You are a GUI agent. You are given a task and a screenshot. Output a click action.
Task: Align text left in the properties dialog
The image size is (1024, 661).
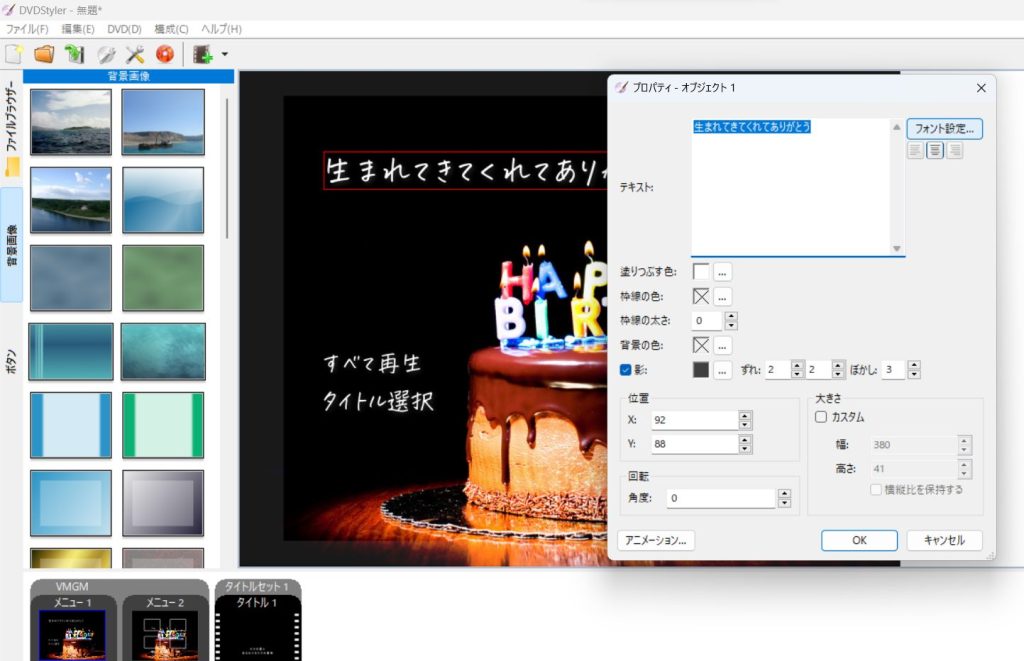[x=915, y=151]
